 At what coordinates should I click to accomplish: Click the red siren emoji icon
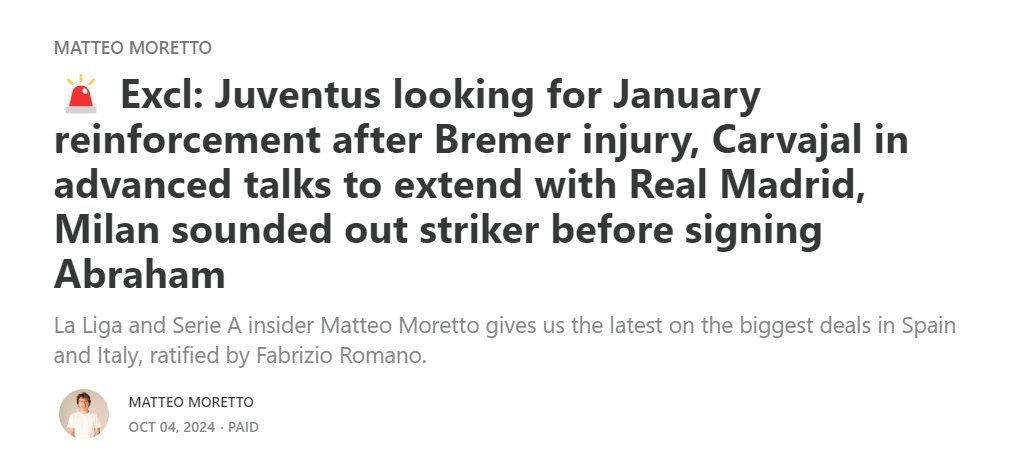pyautogui.click(x=81, y=94)
